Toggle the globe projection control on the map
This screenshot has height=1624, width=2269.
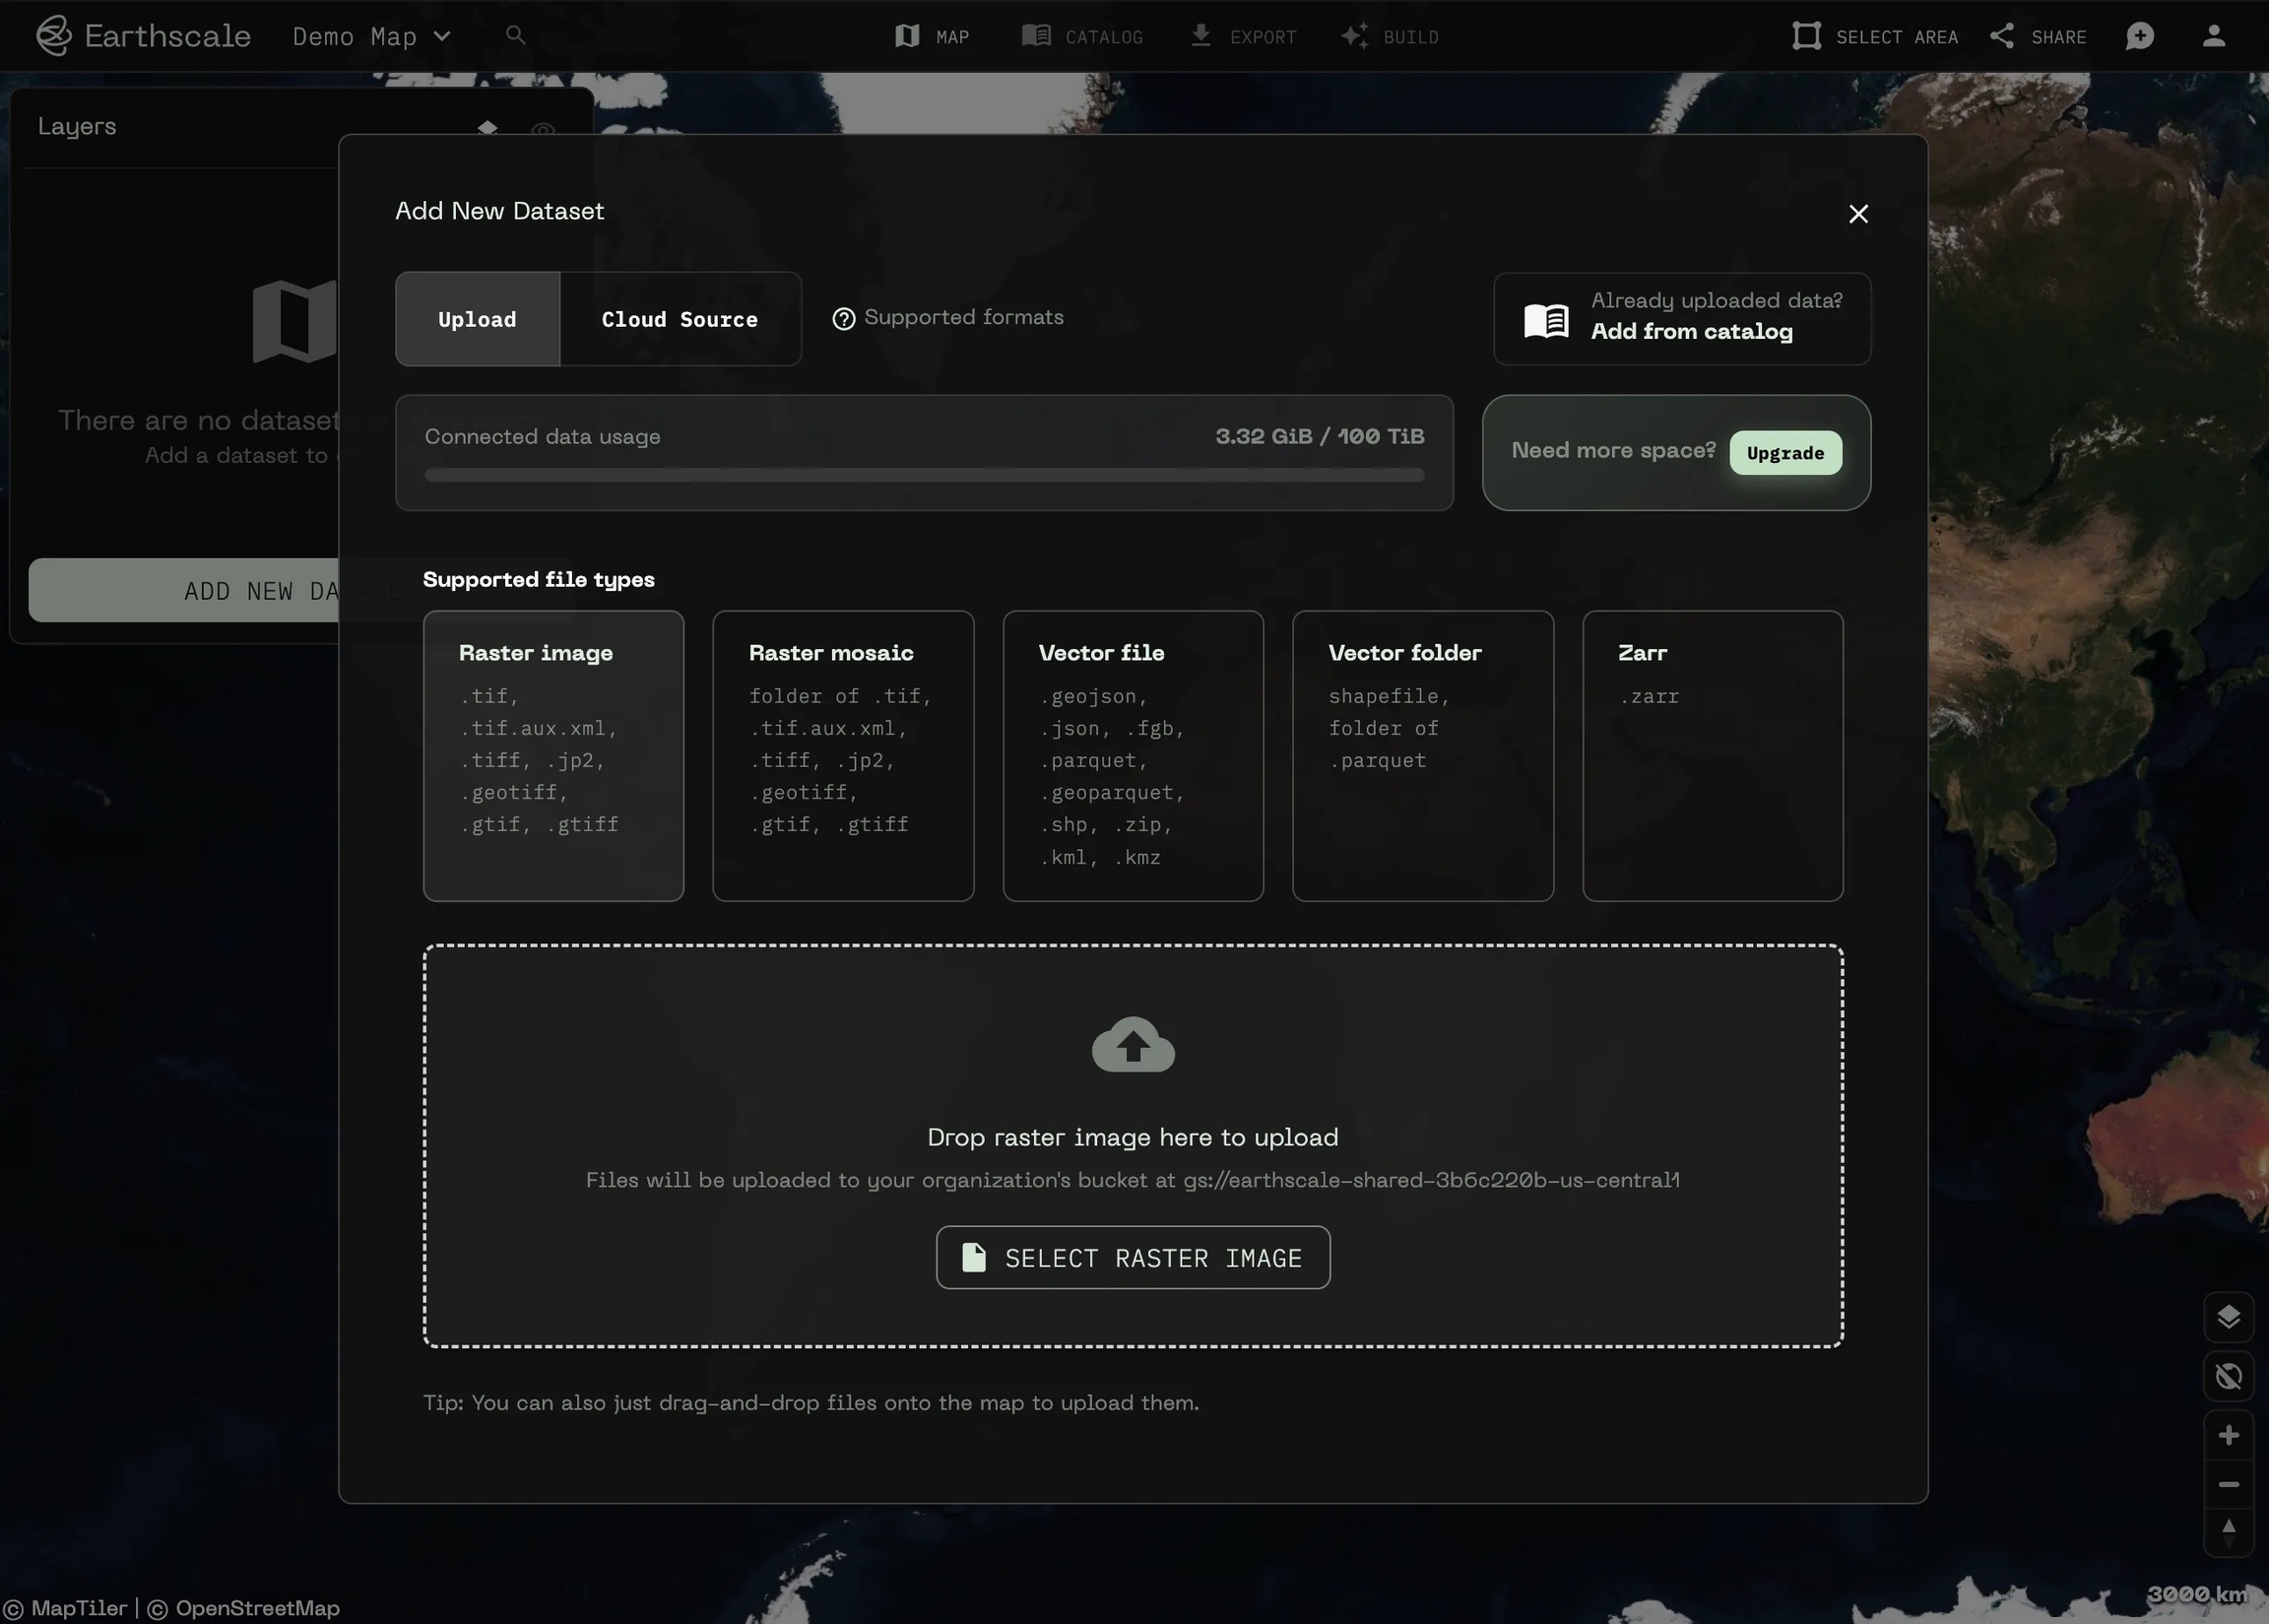(2228, 1377)
